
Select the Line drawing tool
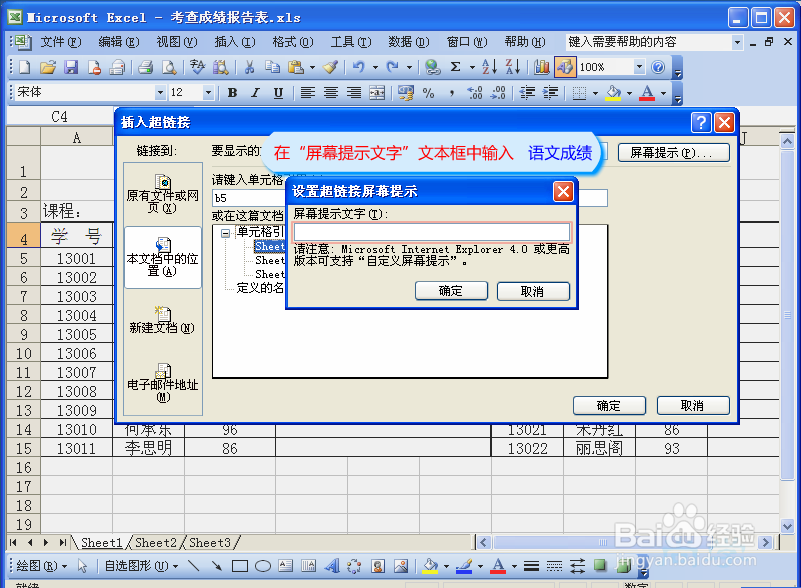[193, 566]
